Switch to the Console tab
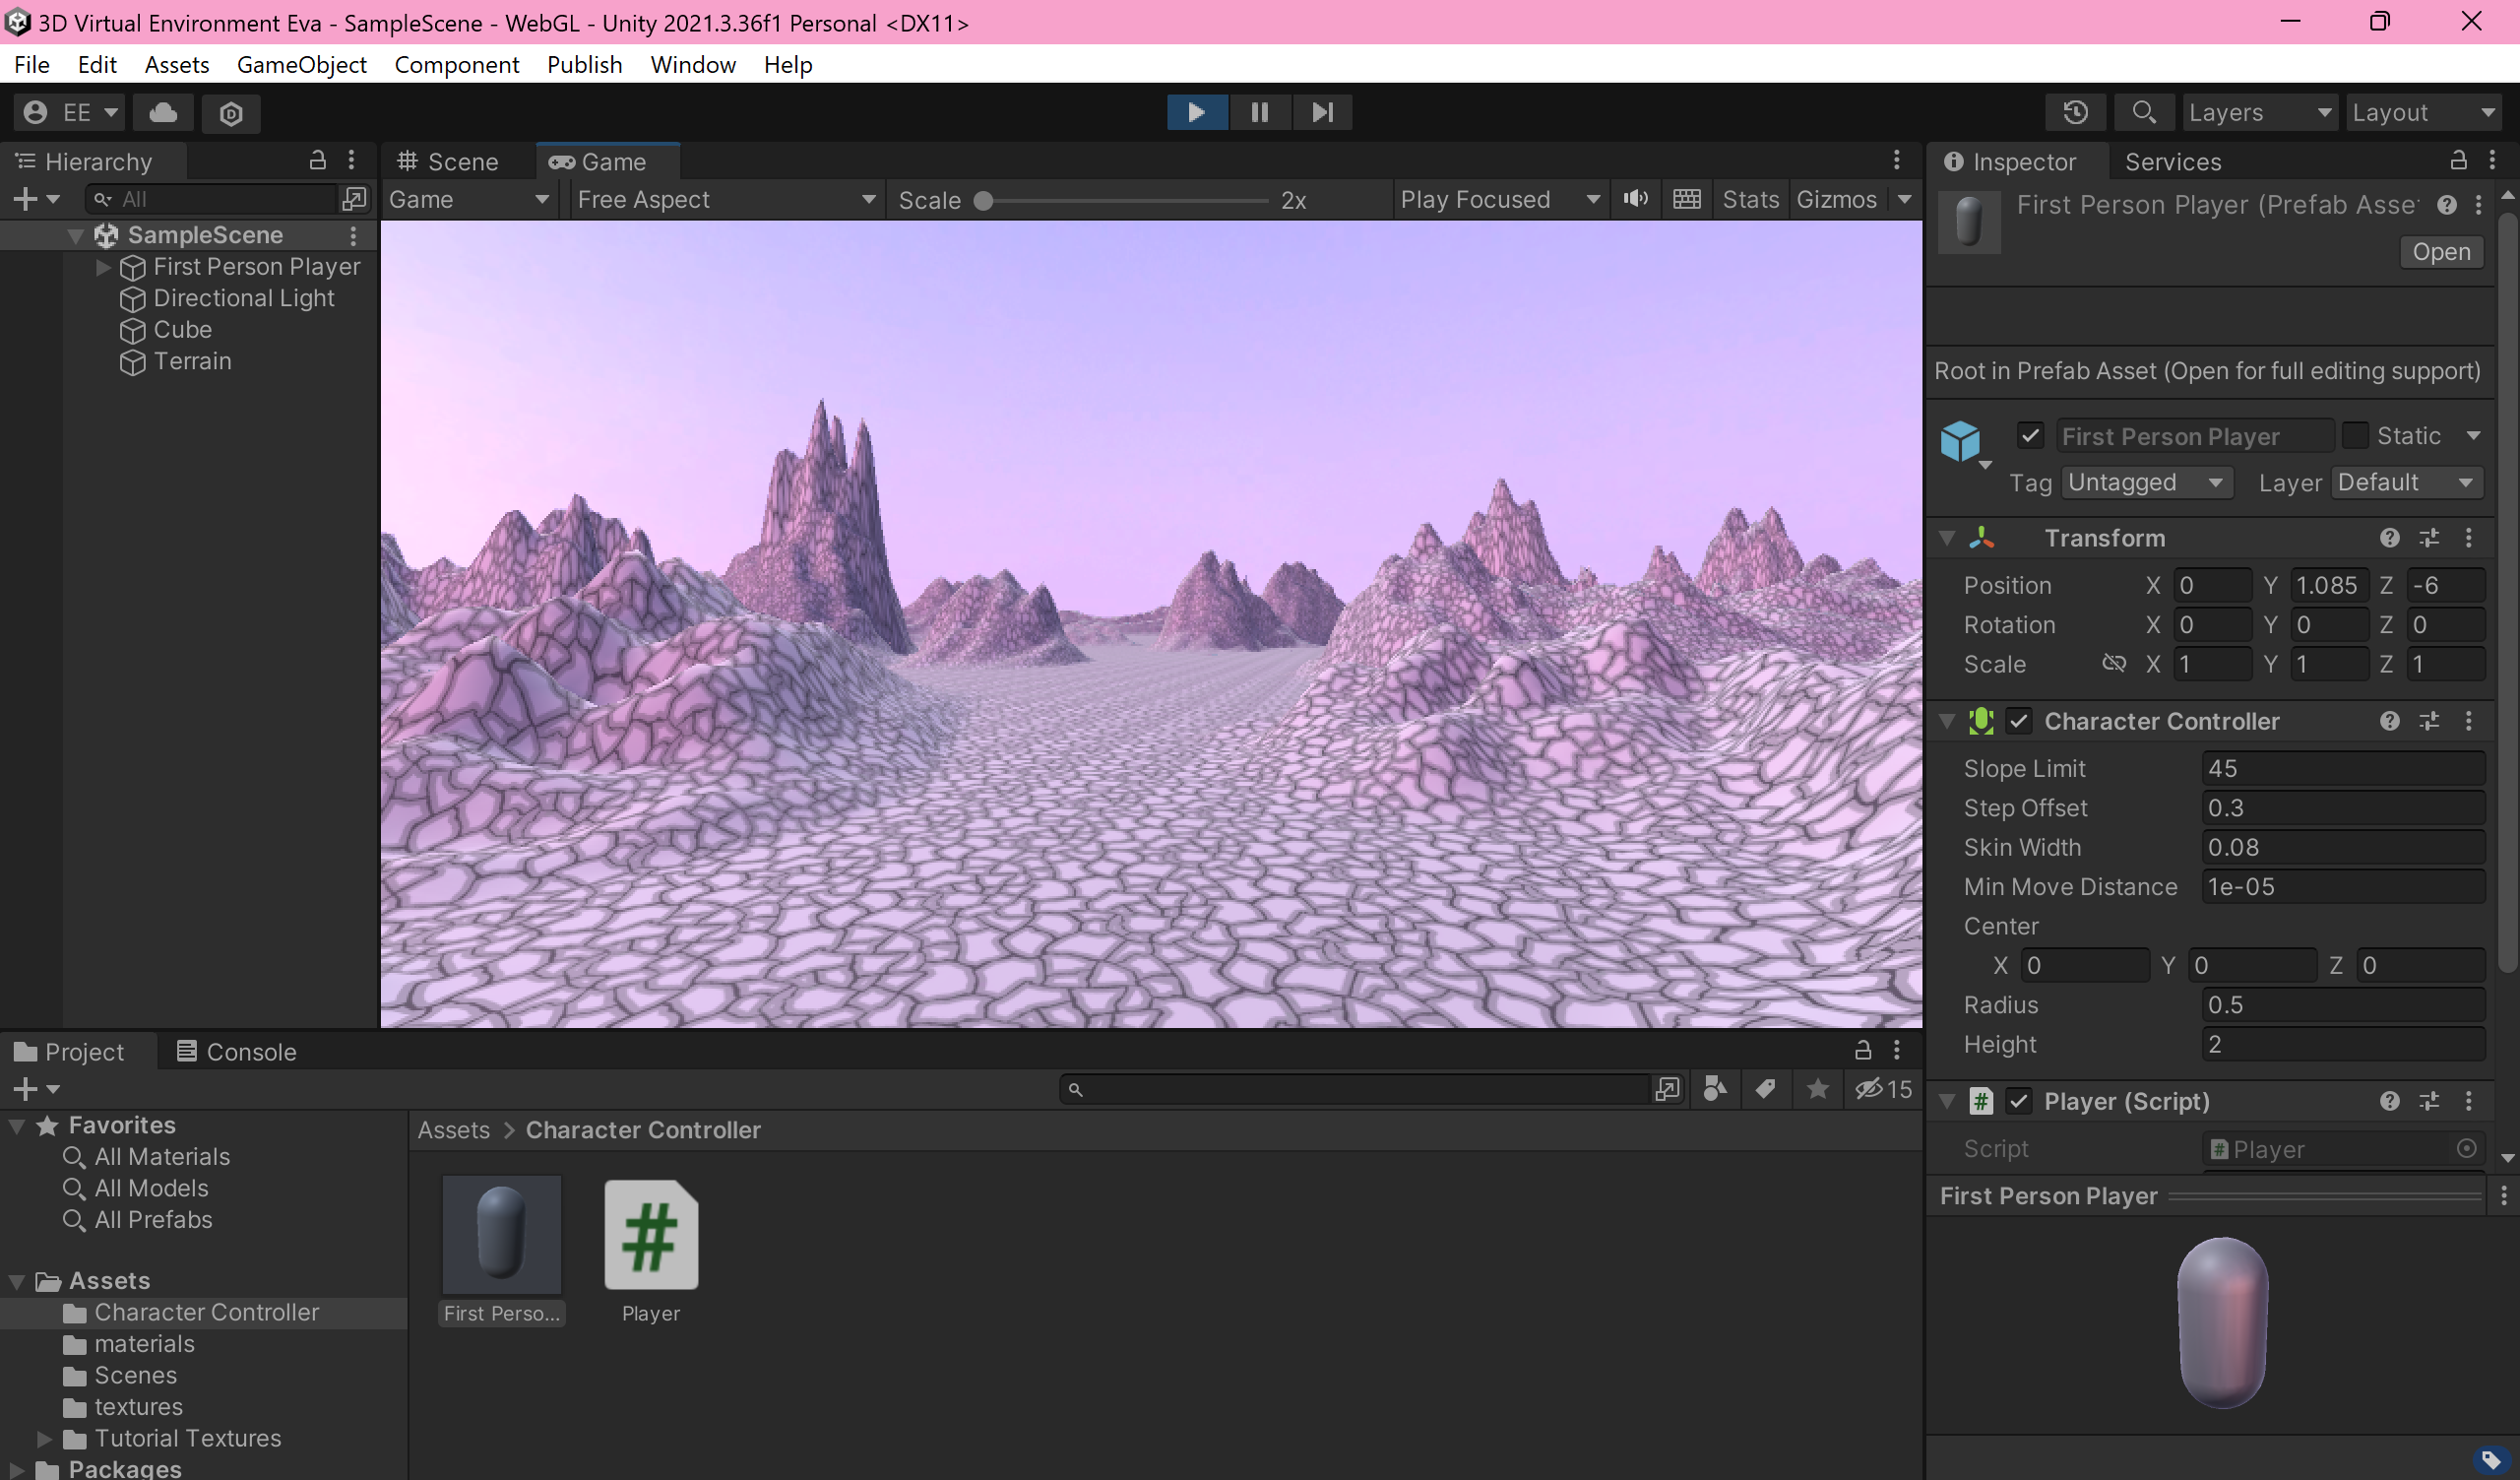 tap(237, 1051)
